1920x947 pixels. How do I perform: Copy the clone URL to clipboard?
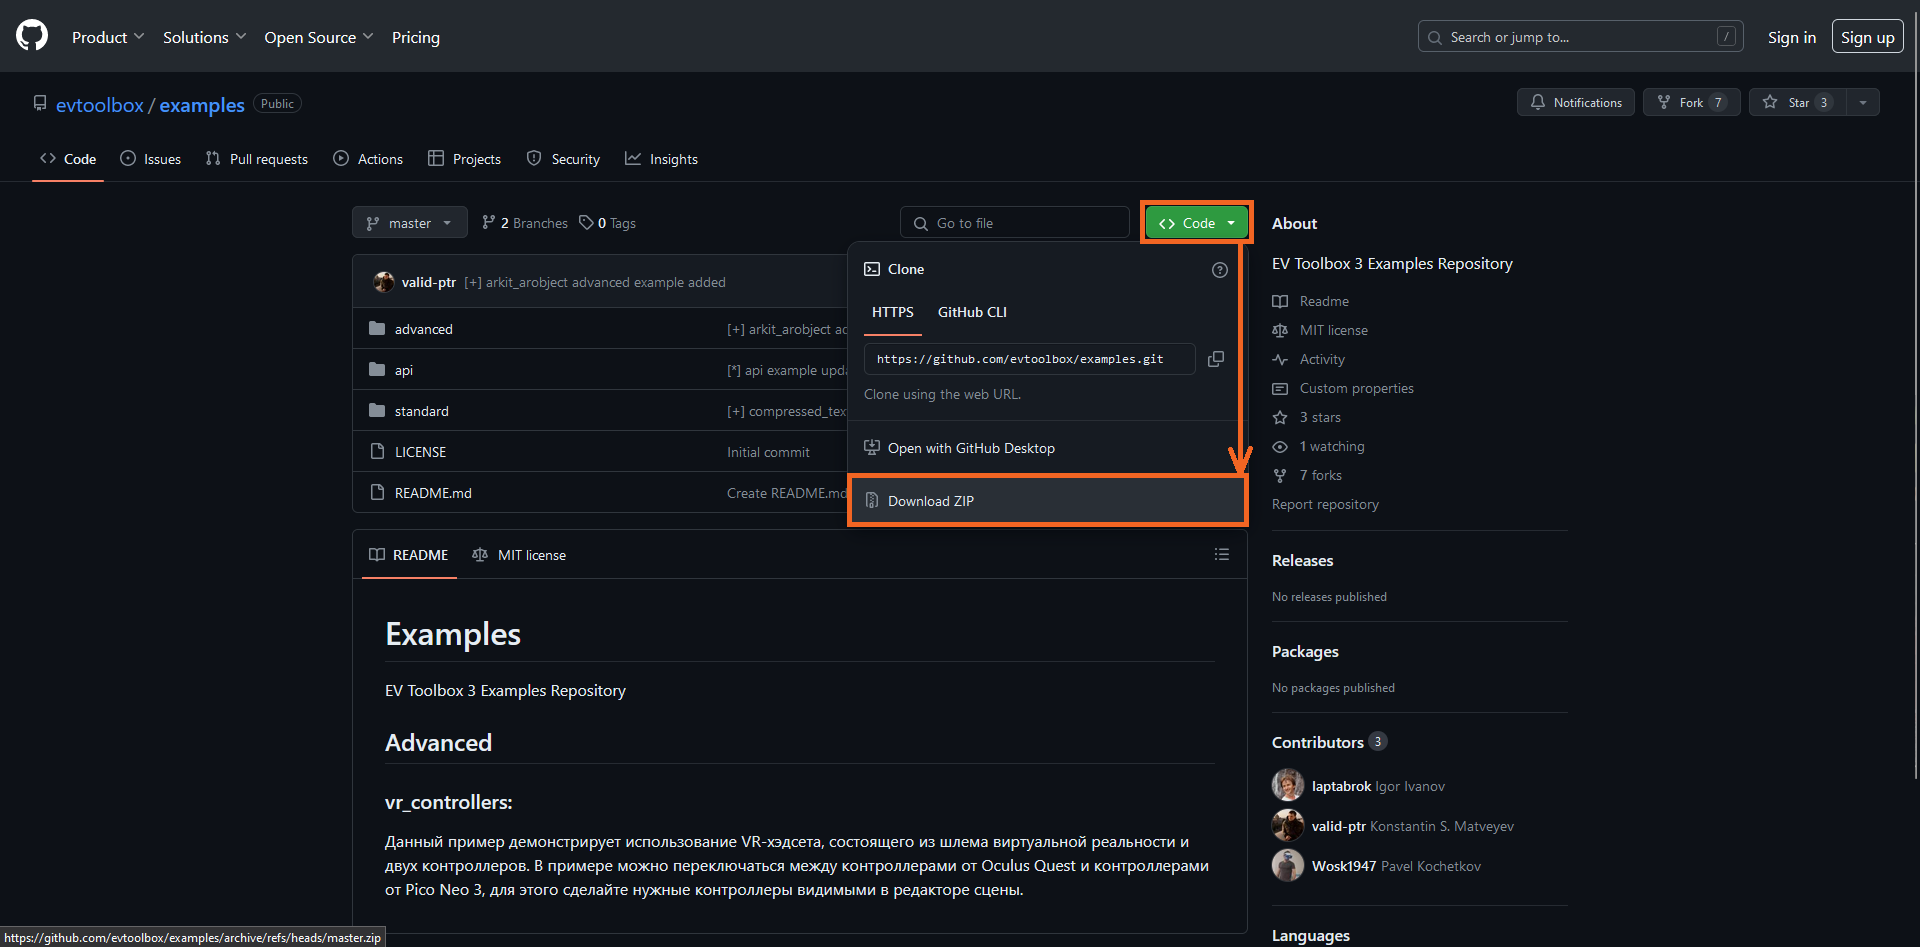coord(1216,359)
